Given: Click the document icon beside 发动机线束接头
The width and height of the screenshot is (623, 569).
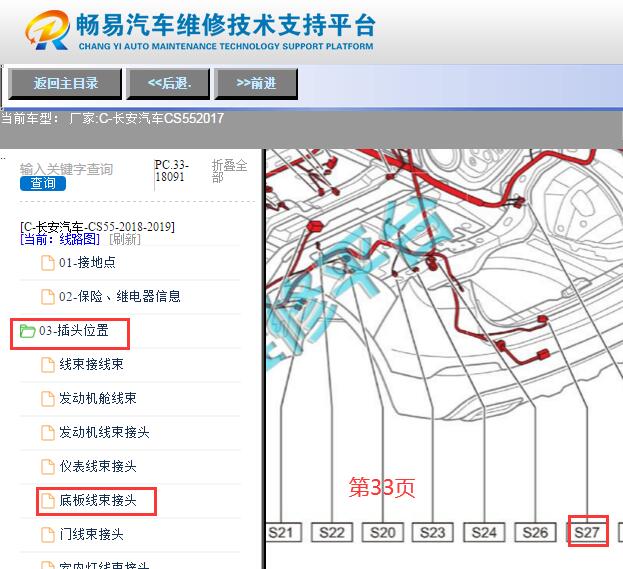Looking at the screenshot, I should 48,433.
